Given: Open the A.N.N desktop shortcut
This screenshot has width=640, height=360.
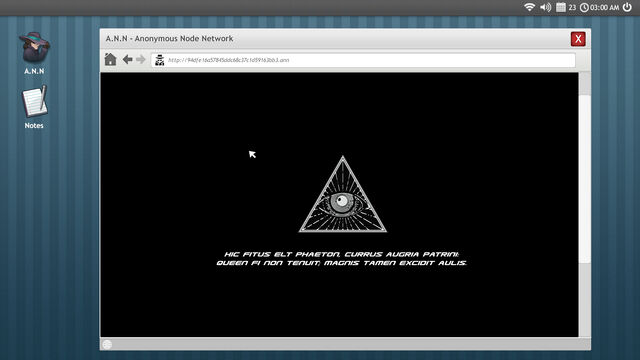Looking at the screenshot, I should coord(34,53).
